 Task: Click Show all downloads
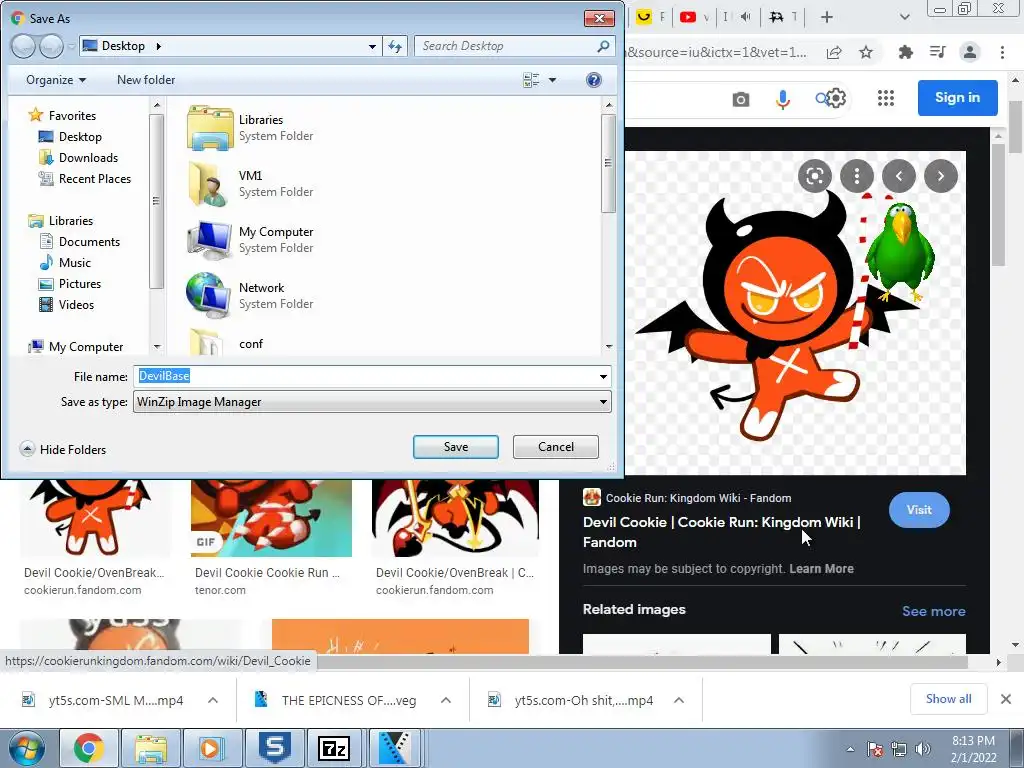click(x=948, y=699)
